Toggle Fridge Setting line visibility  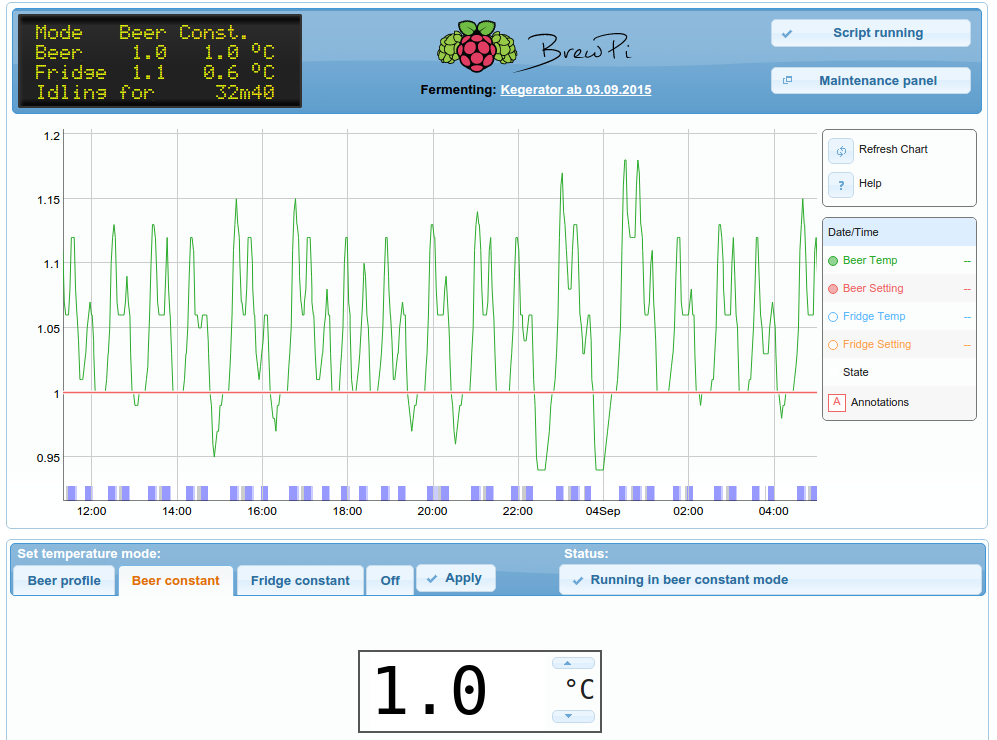click(899, 345)
